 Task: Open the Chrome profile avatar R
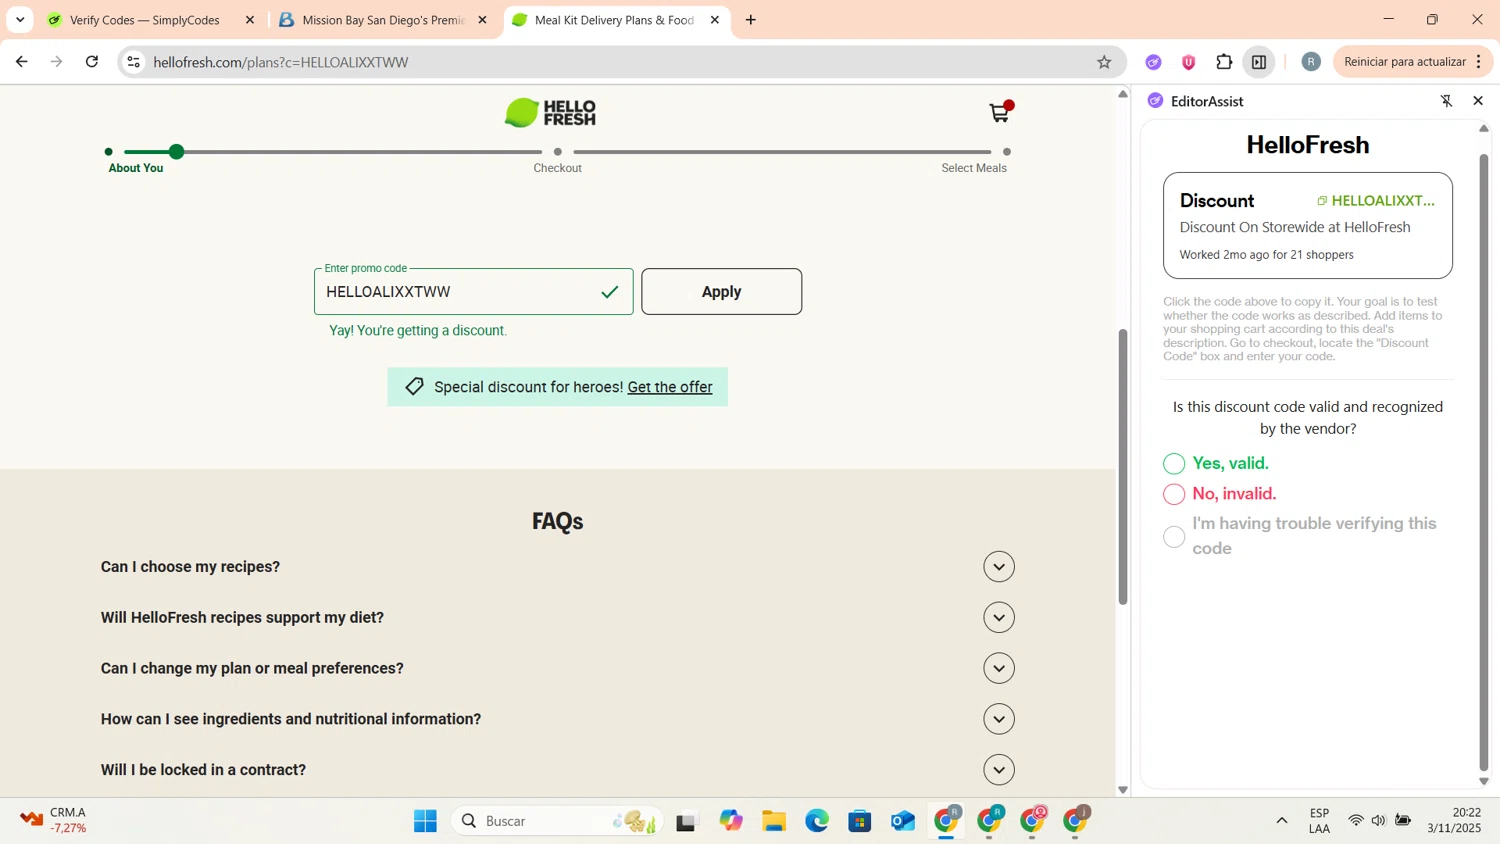(x=1311, y=62)
